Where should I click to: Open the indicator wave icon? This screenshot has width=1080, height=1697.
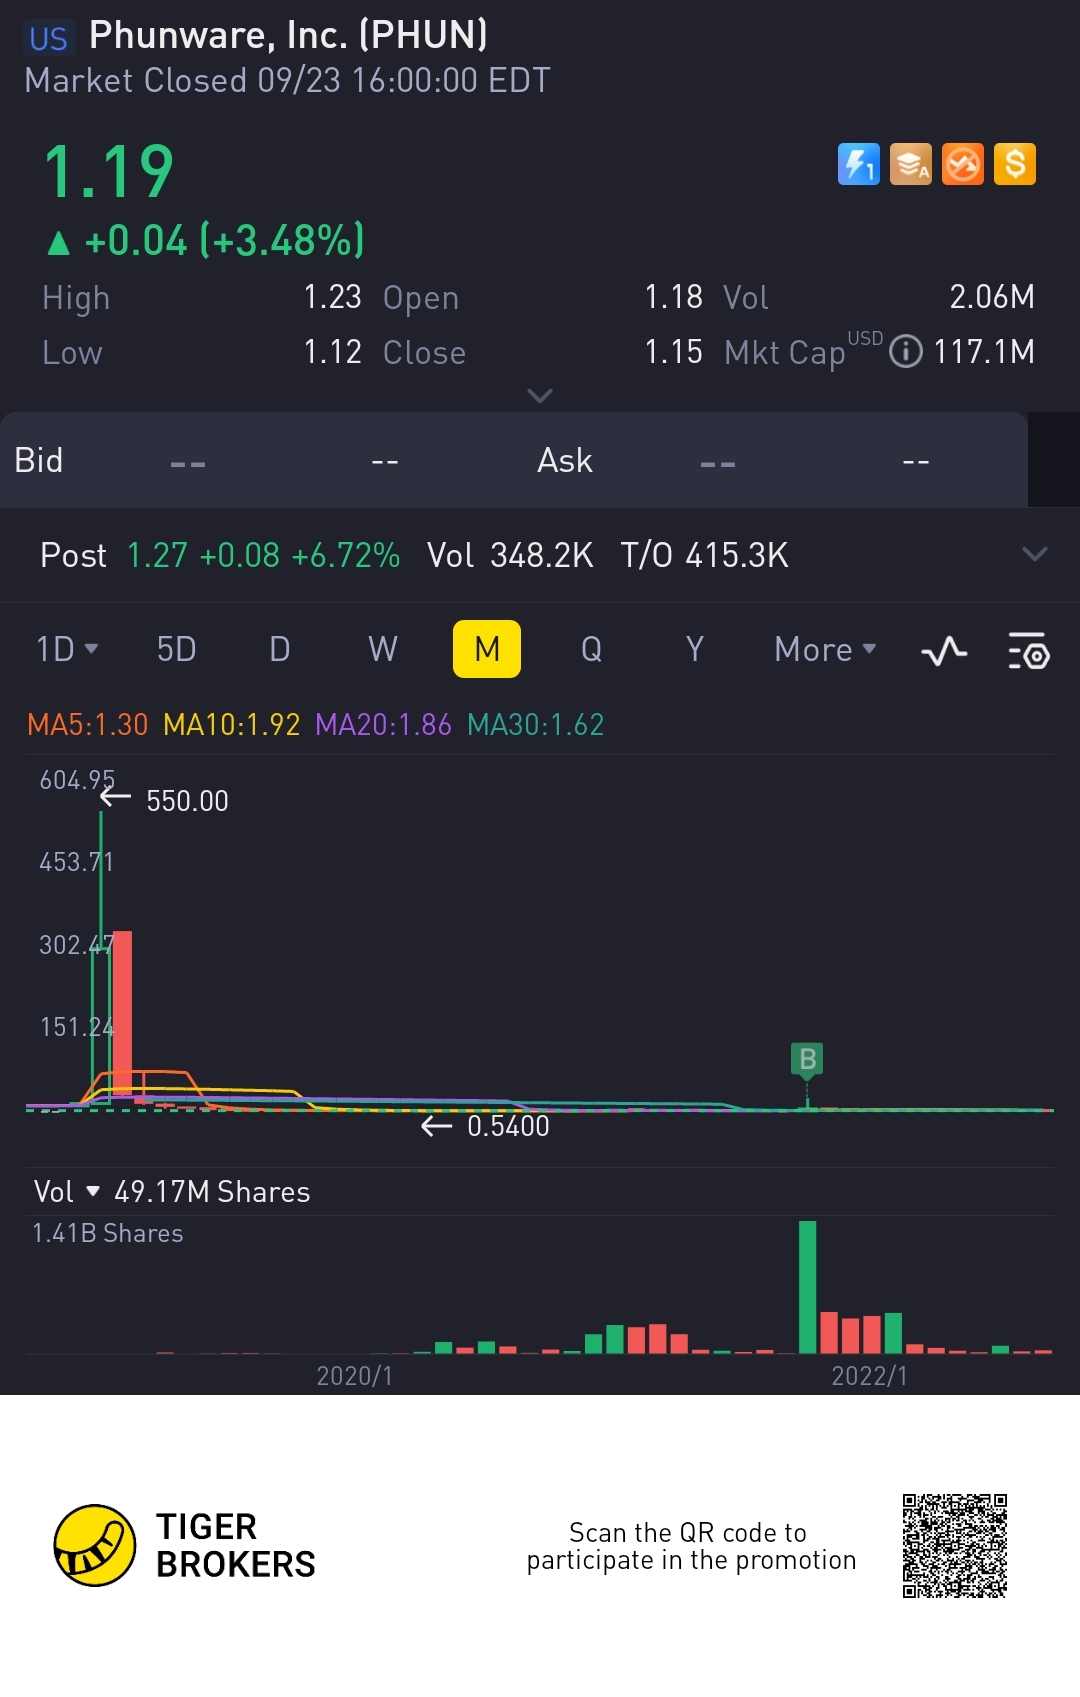(944, 651)
